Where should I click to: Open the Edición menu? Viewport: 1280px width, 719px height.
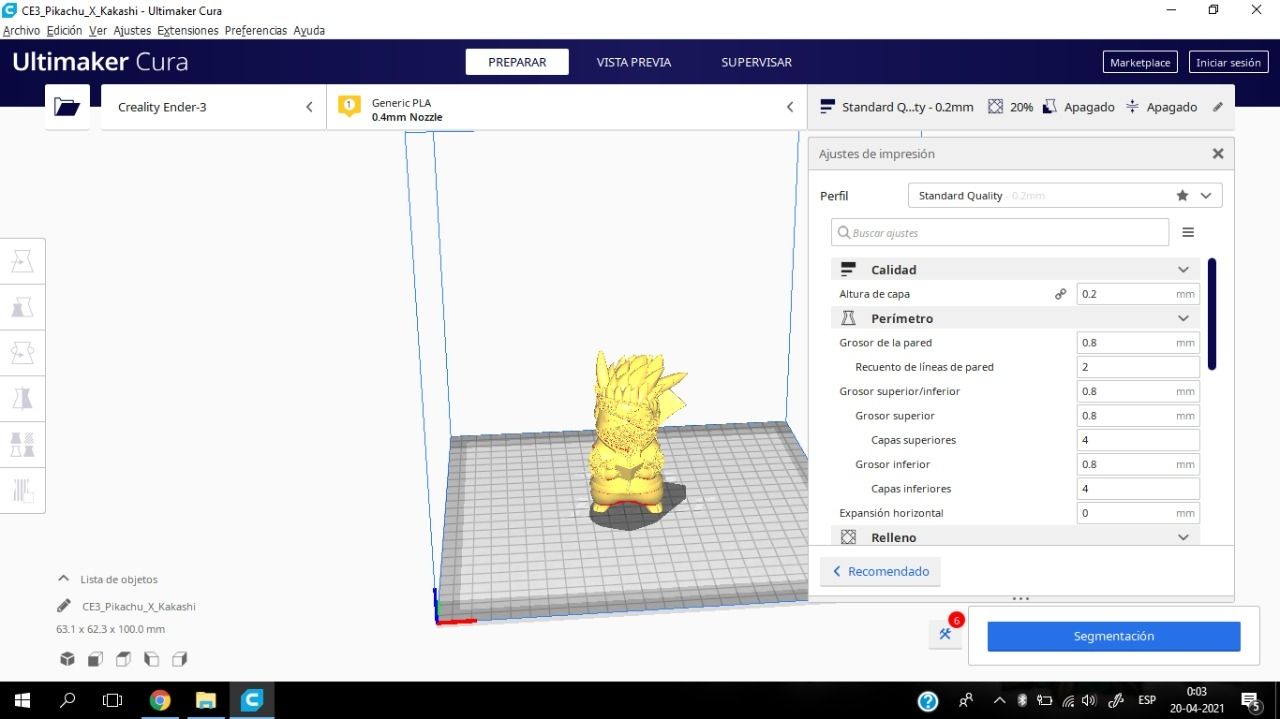coord(64,30)
